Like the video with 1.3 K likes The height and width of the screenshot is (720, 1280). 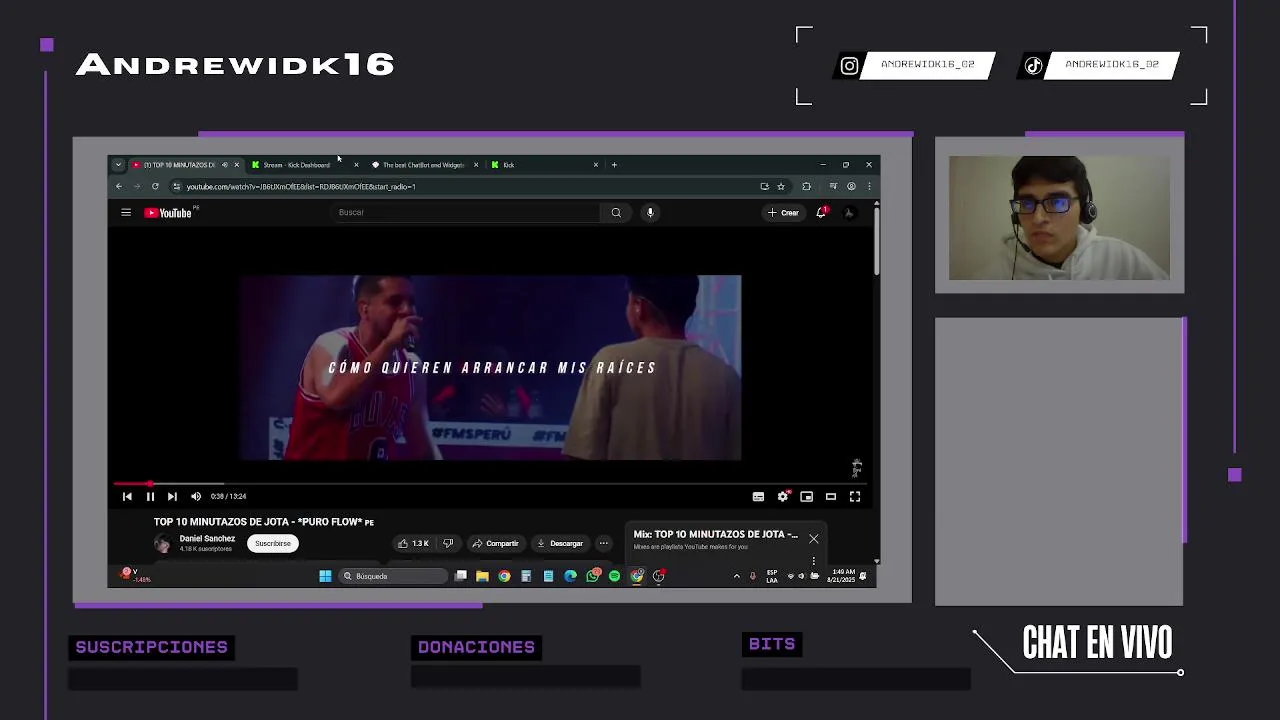click(x=413, y=543)
